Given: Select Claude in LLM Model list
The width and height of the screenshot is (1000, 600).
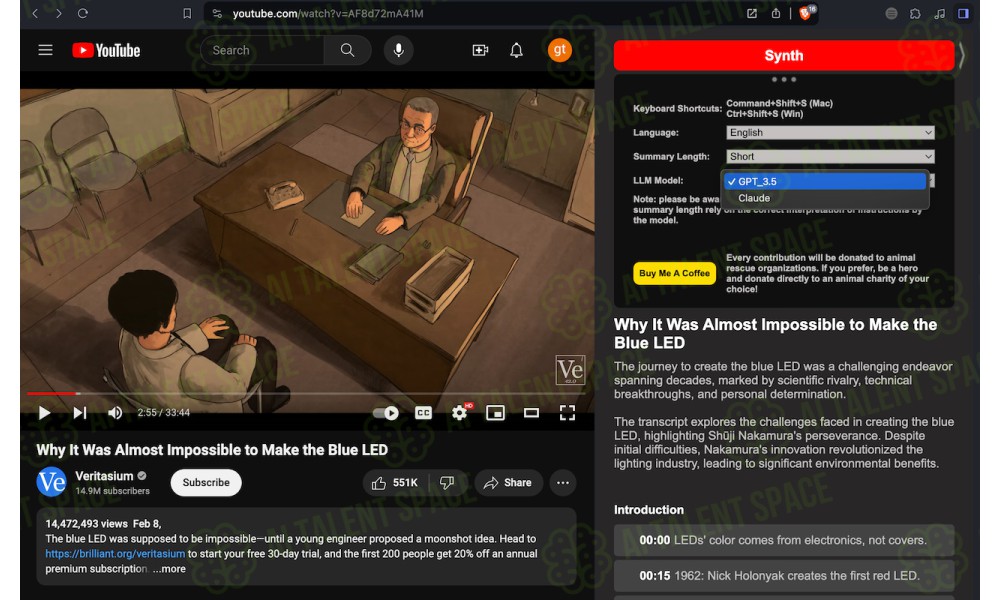Looking at the screenshot, I should pyautogui.click(x=825, y=198).
